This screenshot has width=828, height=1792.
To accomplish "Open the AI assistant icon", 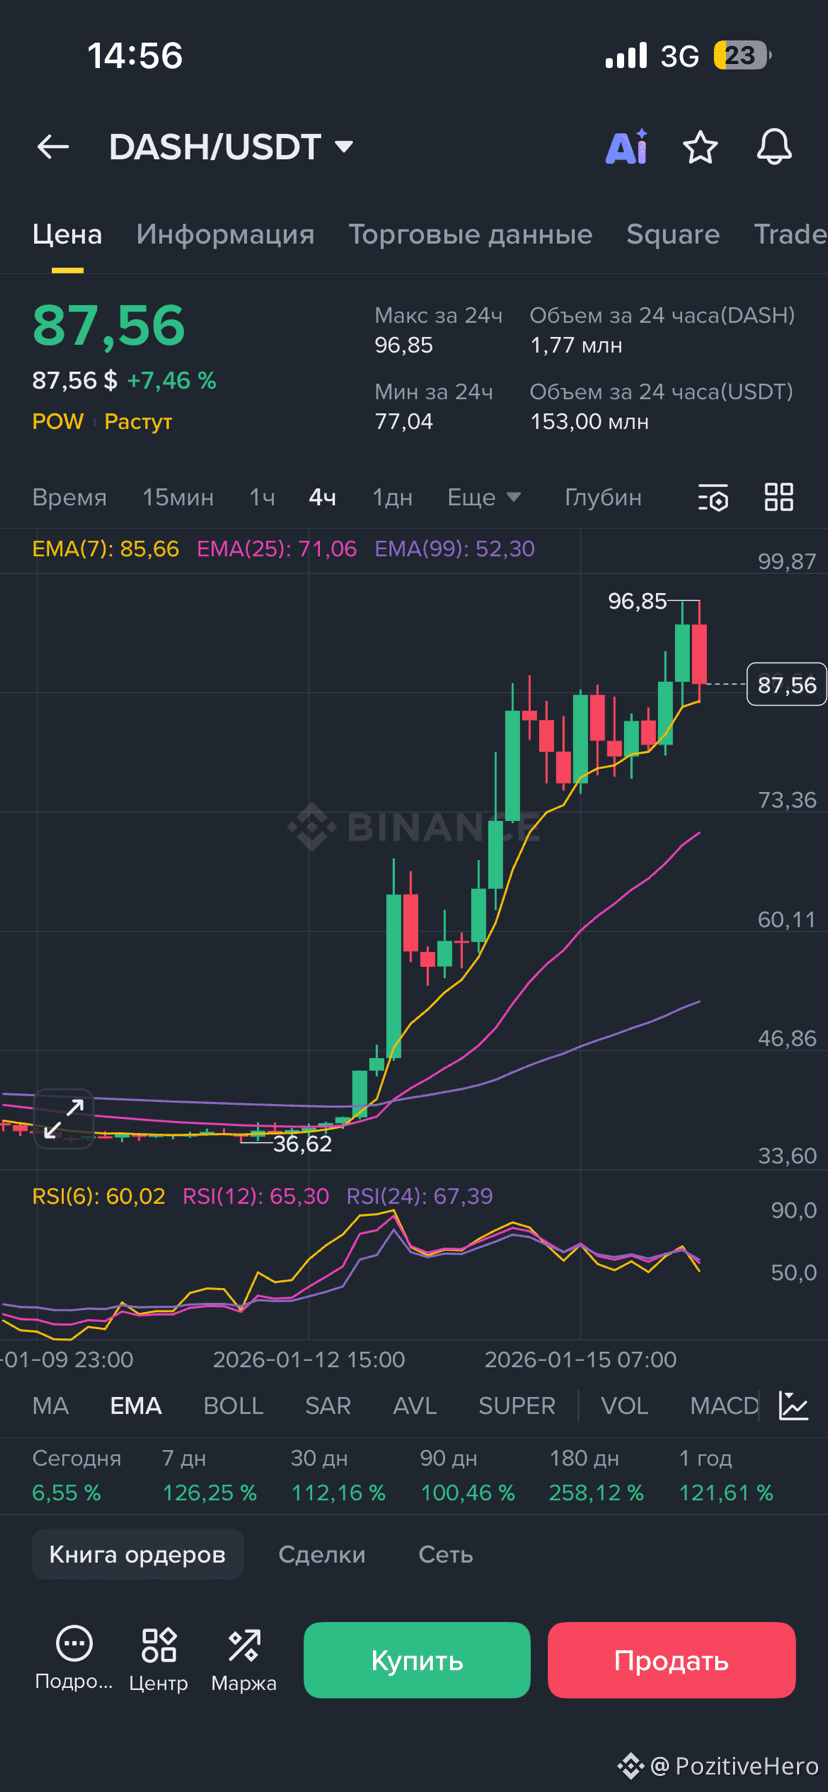I will pos(627,148).
